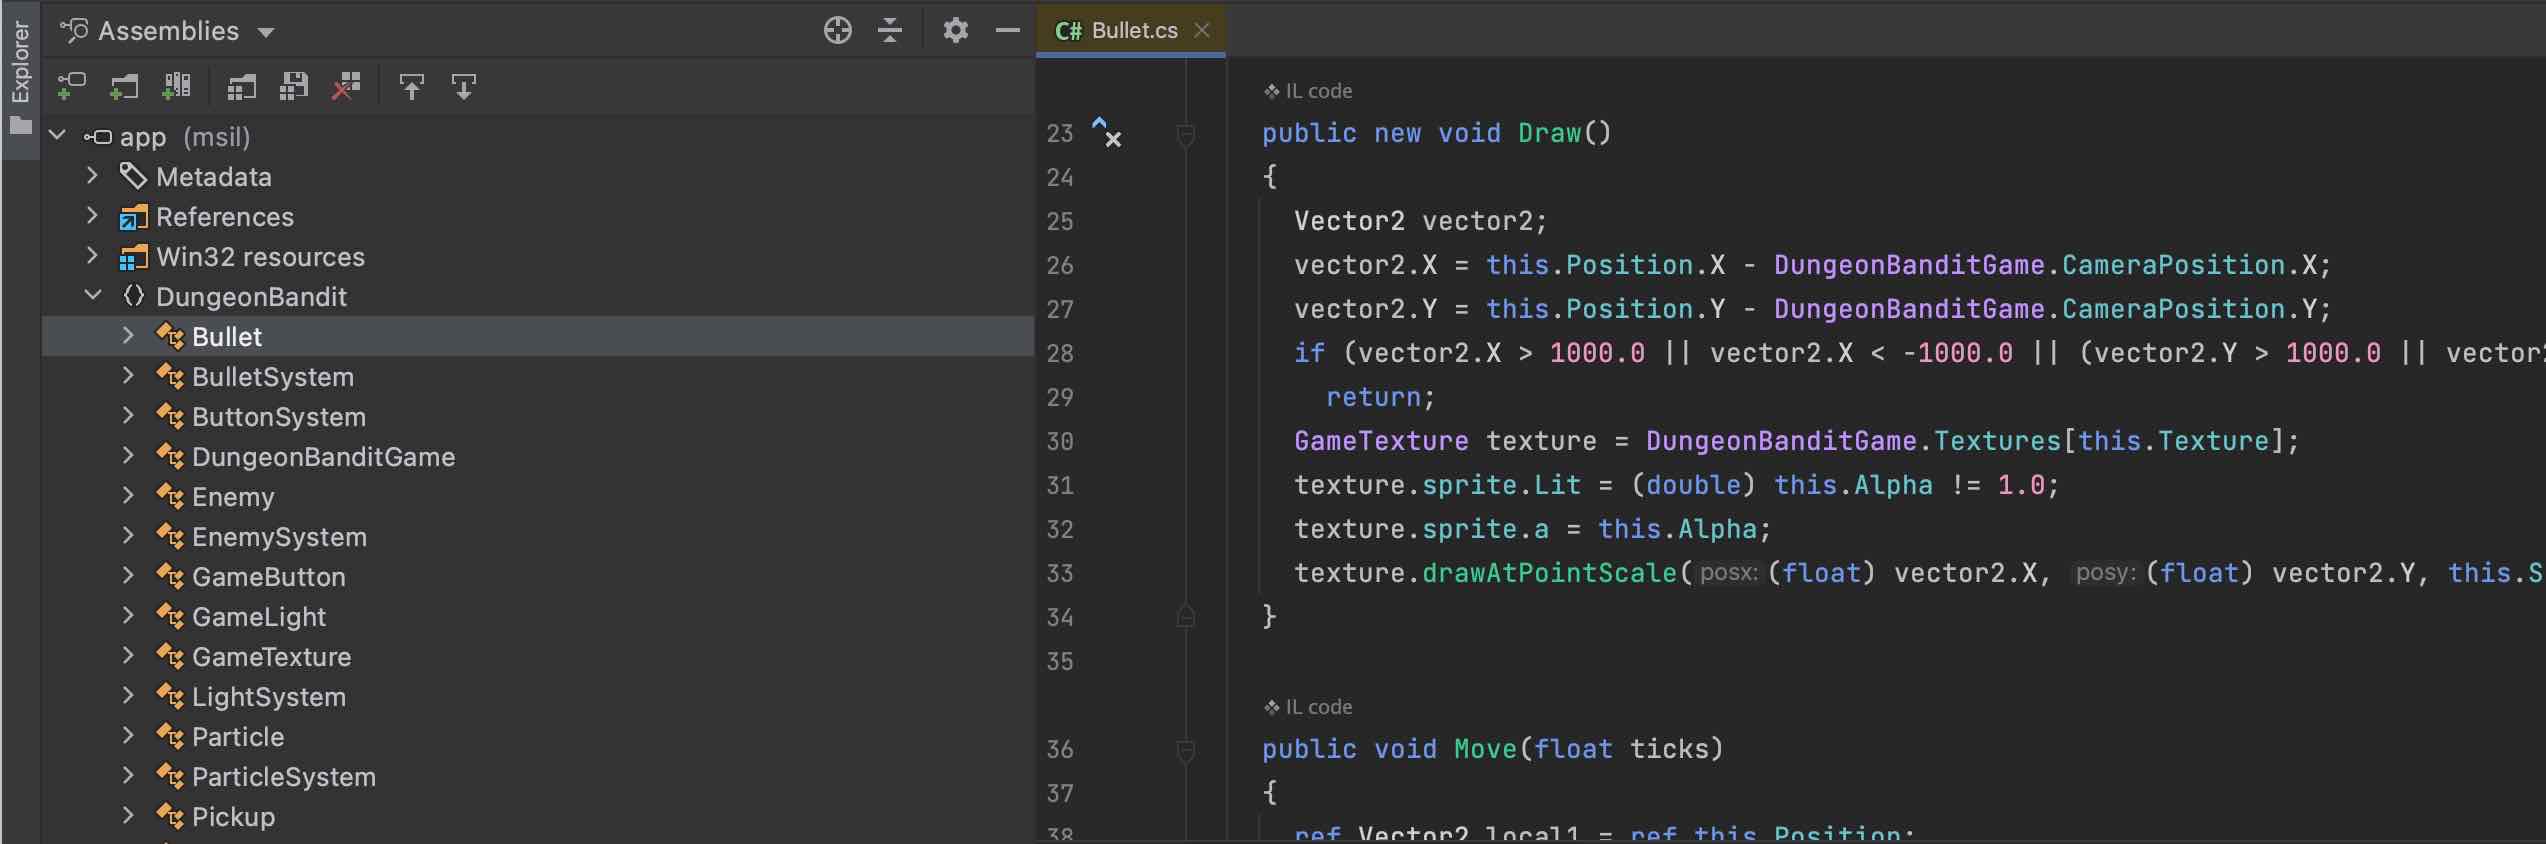The height and width of the screenshot is (844, 2546).
Task: Click the save assembly list floppy icon
Action: [294, 87]
